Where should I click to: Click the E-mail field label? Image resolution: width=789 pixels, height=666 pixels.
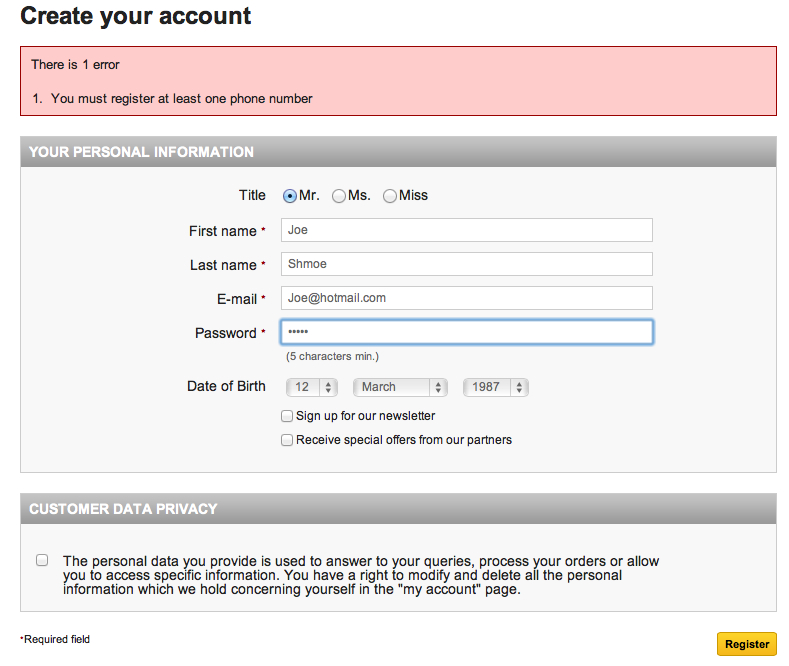(237, 299)
